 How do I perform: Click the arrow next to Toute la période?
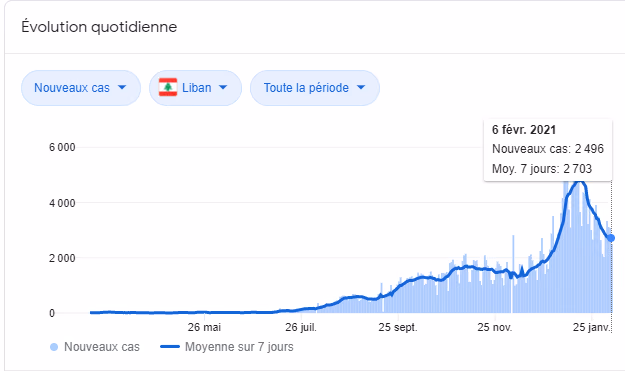pyautogui.click(x=361, y=87)
